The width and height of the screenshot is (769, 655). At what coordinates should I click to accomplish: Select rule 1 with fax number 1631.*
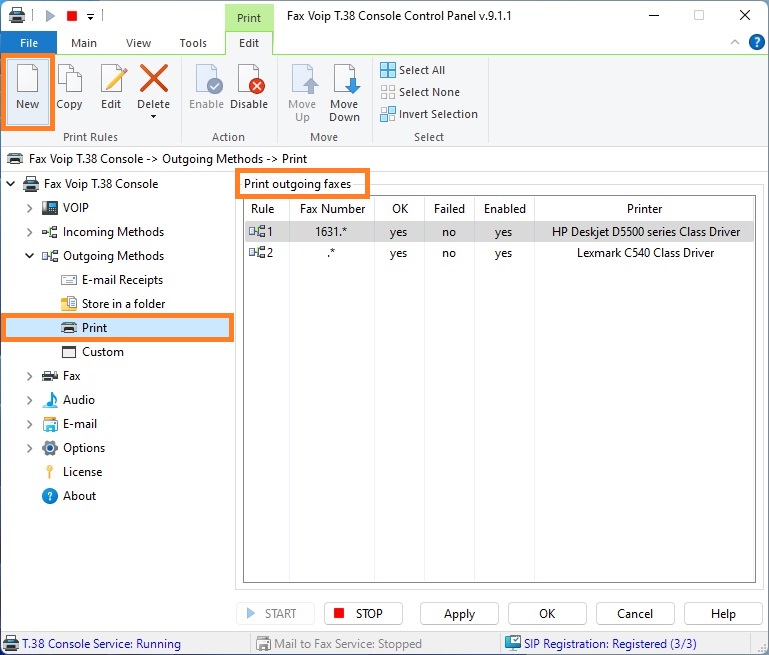tap(499, 231)
